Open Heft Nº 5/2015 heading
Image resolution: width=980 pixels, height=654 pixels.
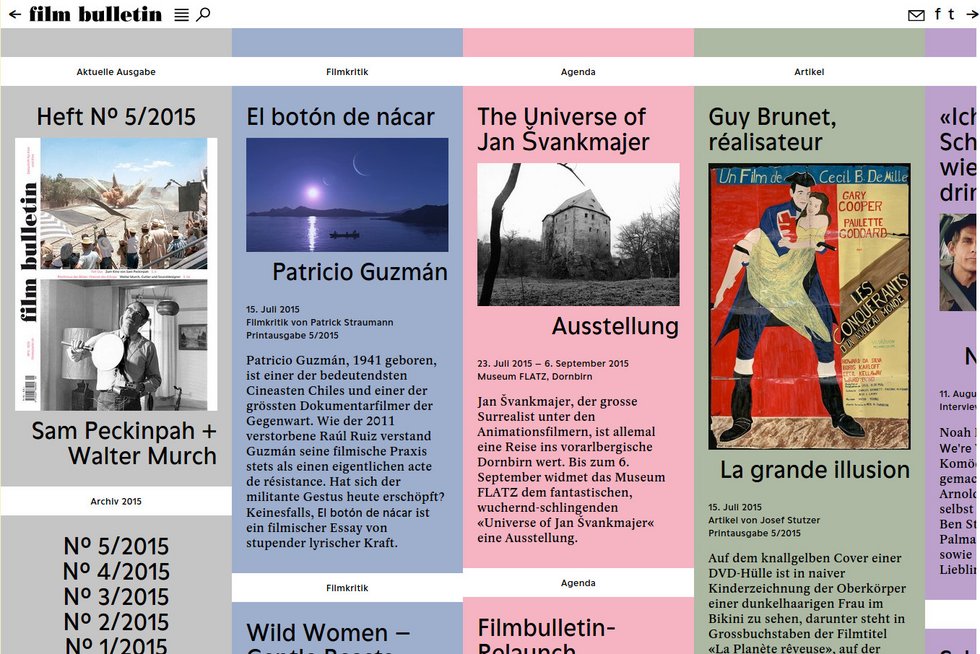pyautogui.click(x=116, y=117)
